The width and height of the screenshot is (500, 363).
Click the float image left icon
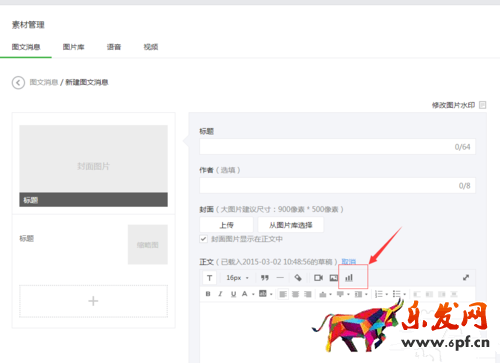[429, 294]
